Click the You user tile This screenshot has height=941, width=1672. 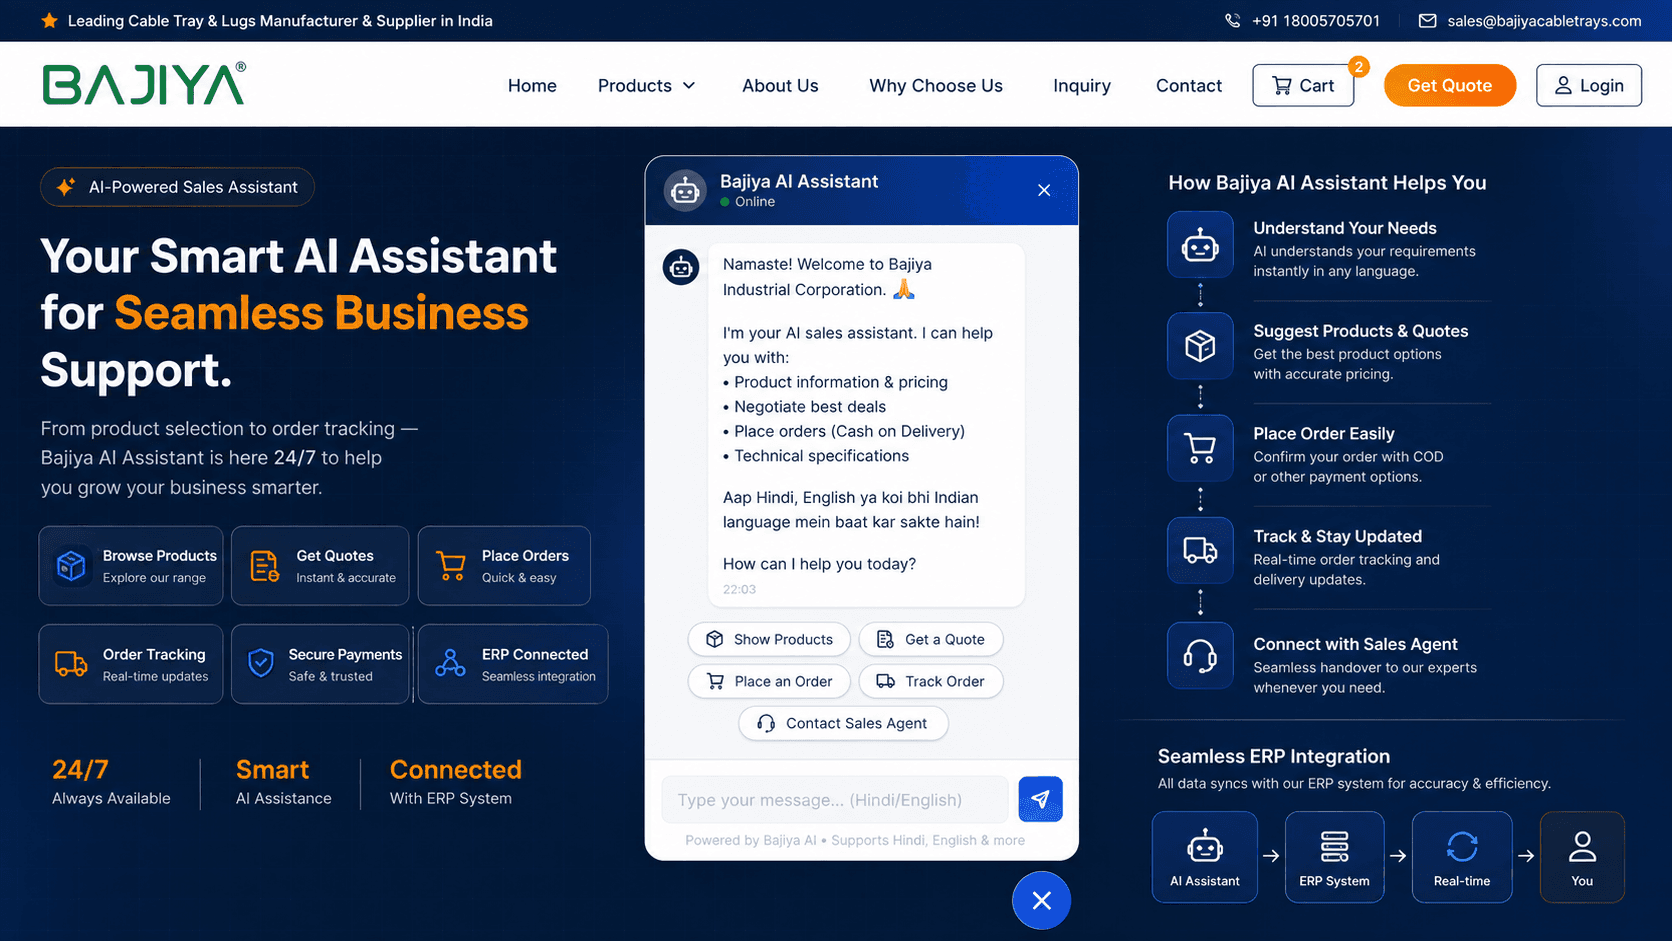(x=1582, y=857)
